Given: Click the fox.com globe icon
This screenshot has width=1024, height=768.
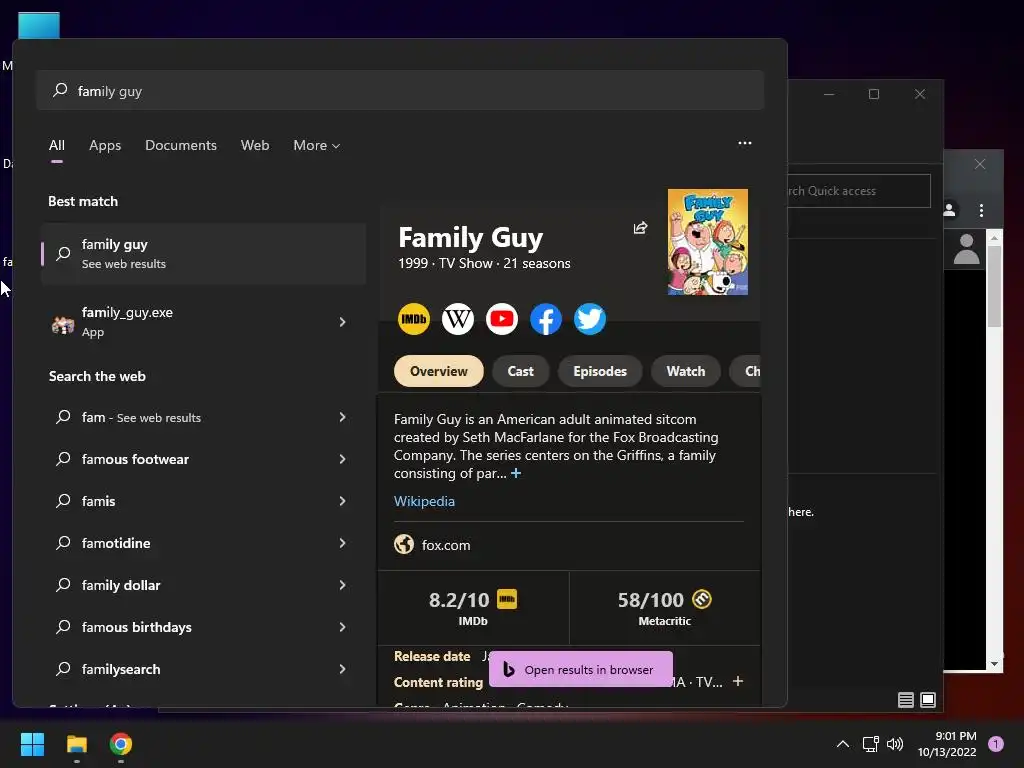Looking at the screenshot, I should coord(404,544).
